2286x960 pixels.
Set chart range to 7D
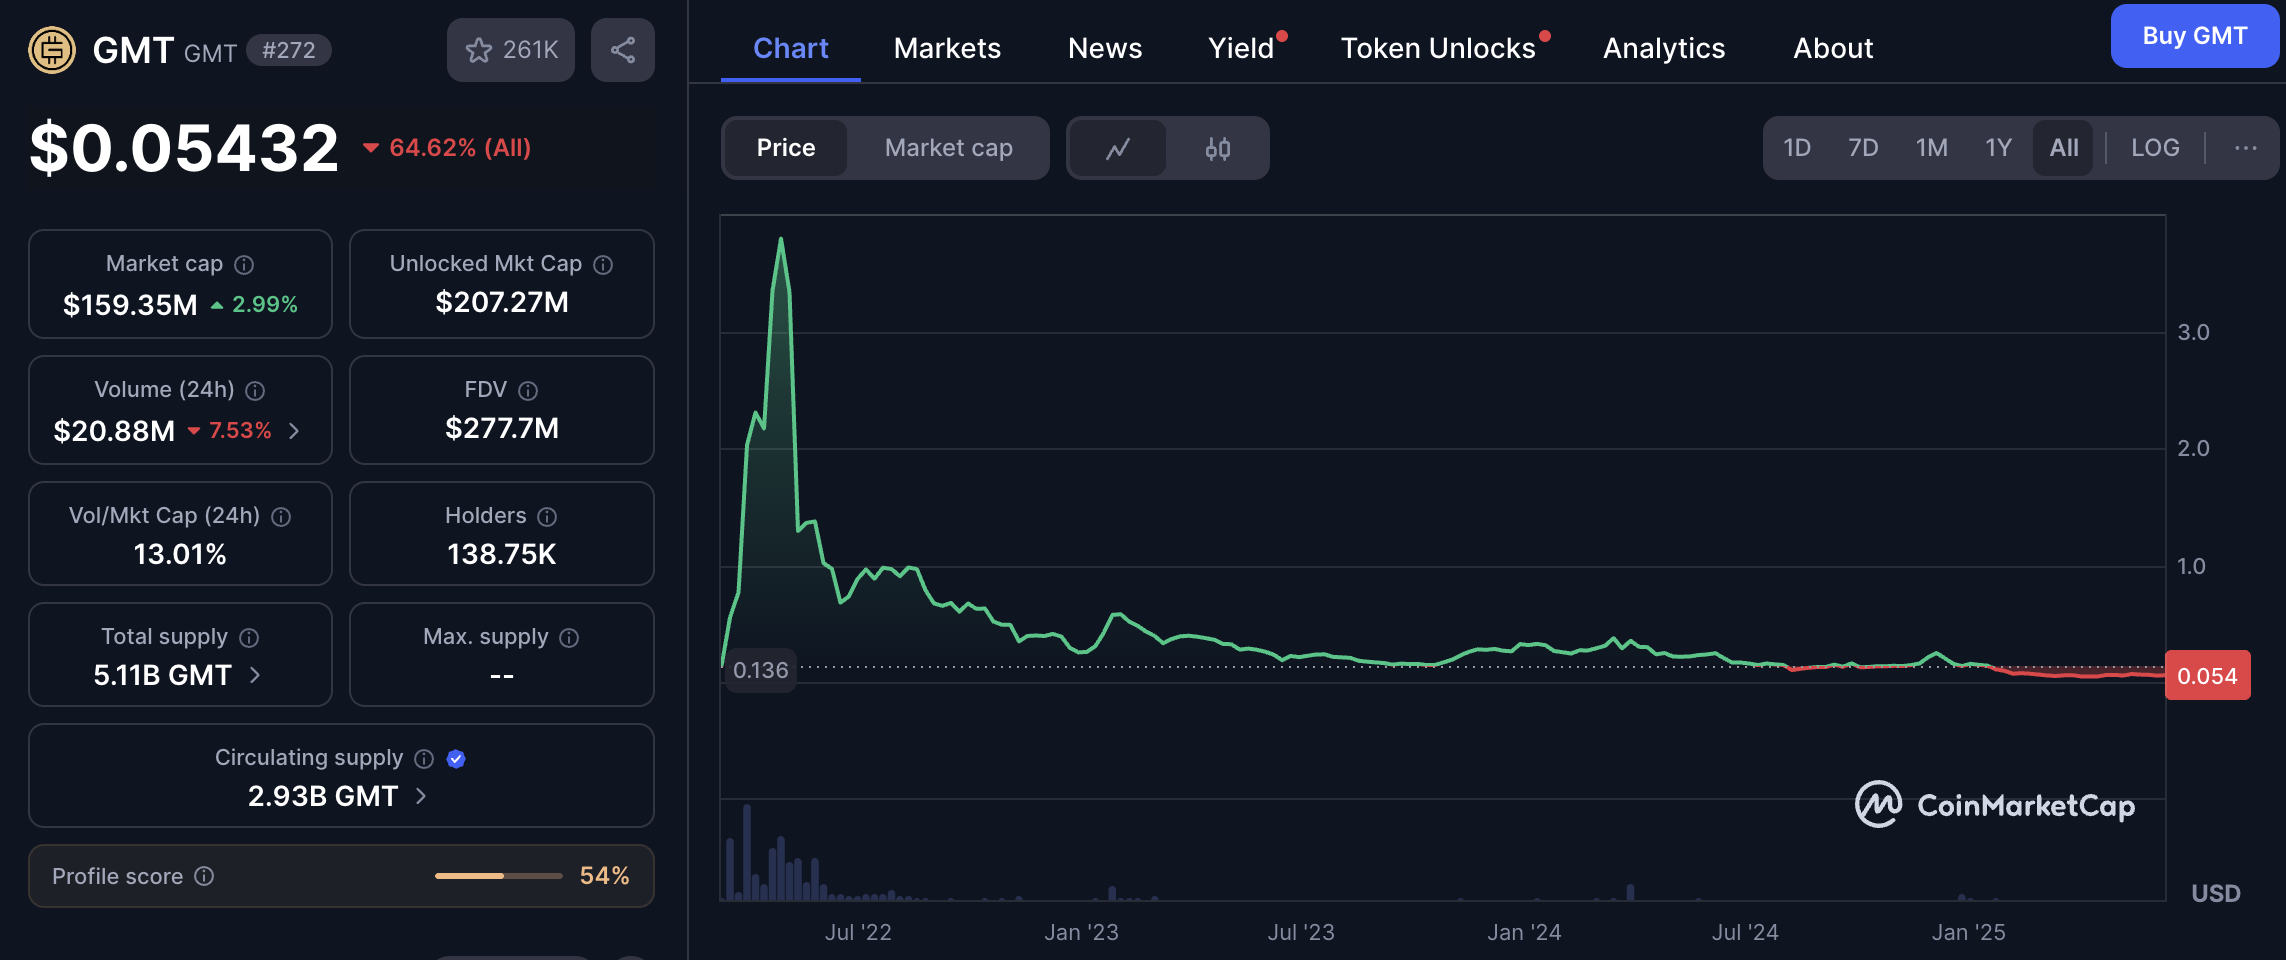pos(1863,148)
